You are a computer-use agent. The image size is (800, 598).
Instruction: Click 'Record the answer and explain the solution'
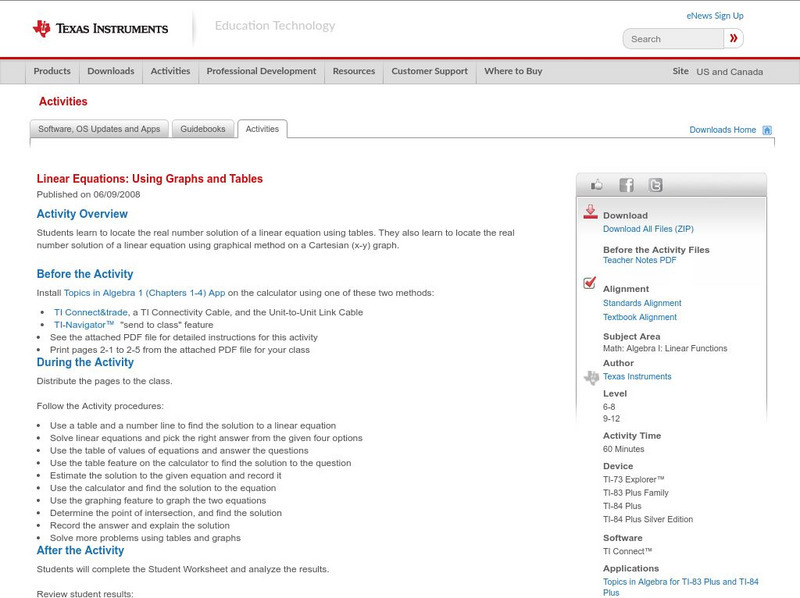[x=140, y=526]
